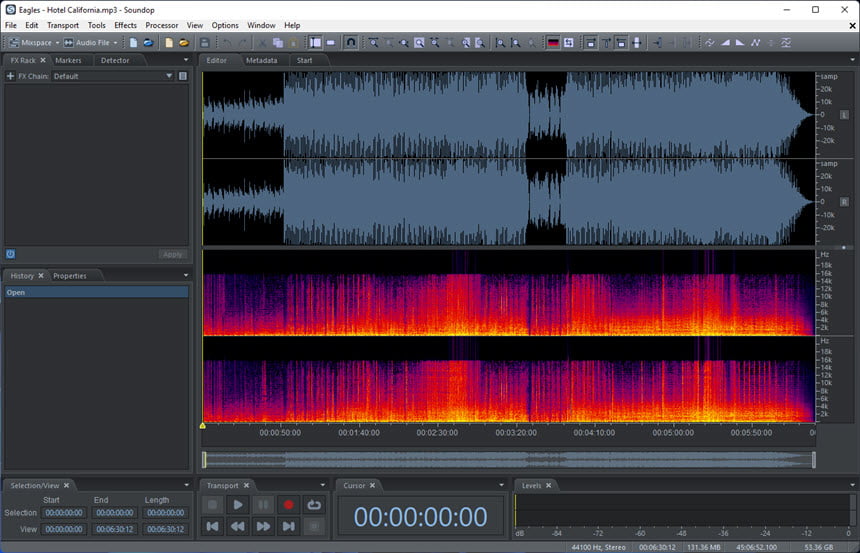The height and width of the screenshot is (553, 860).
Task: Open the Mixspace view button
Action: 31,42
